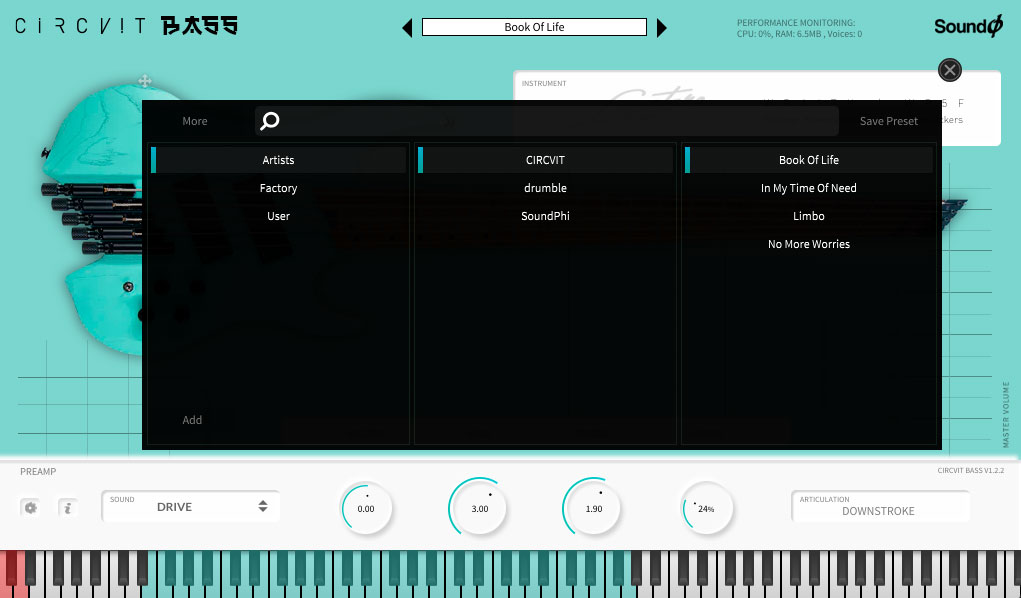
Task: Open the DRIVE sound dropdown
Action: 190,507
